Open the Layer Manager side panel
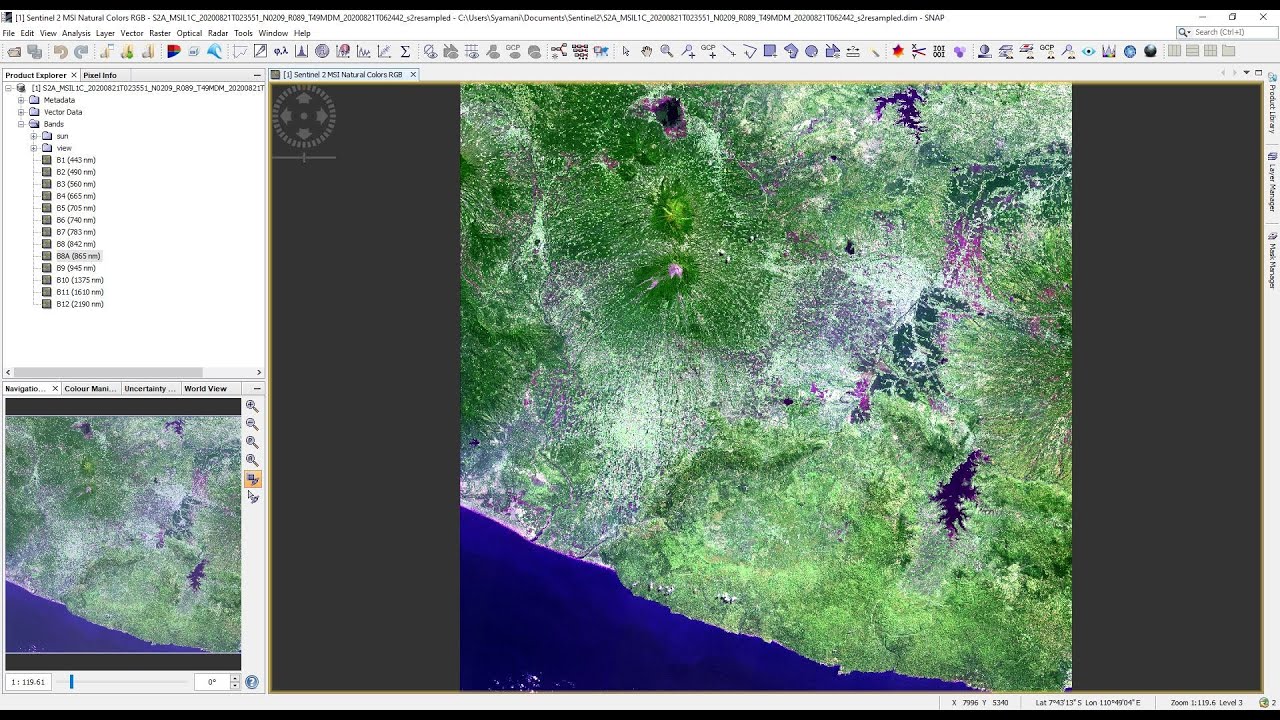The height and width of the screenshot is (720, 1280). tap(1272, 182)
